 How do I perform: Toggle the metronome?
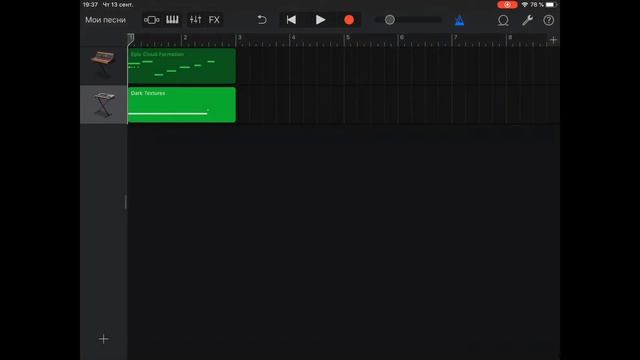pos(460,20)
